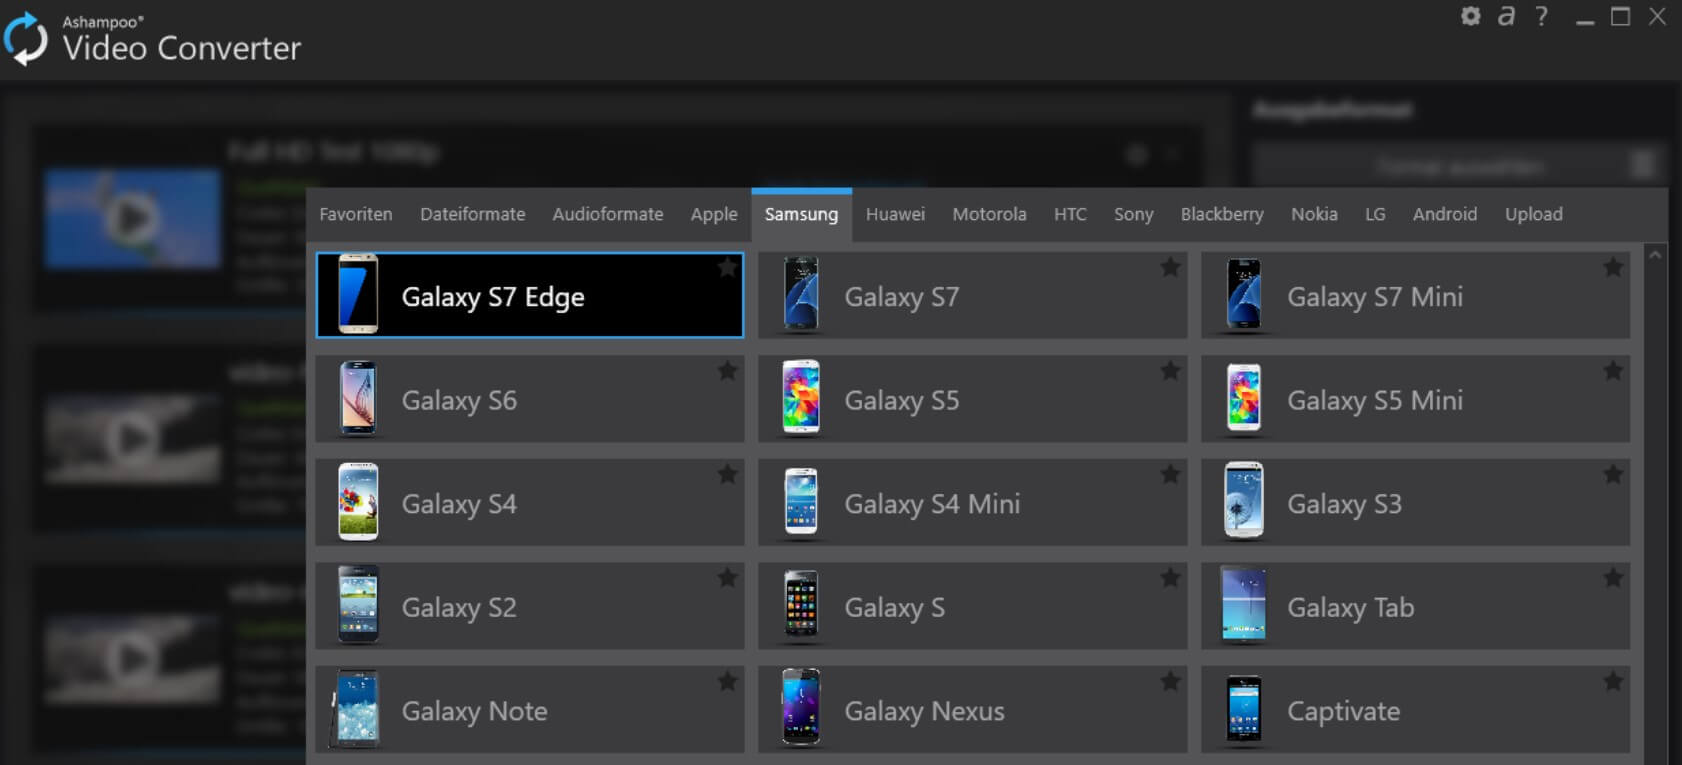This screenshot has height=765, width=1682.
Task: Pick the Galaxy Nexus preset
Action: [972, 709]
